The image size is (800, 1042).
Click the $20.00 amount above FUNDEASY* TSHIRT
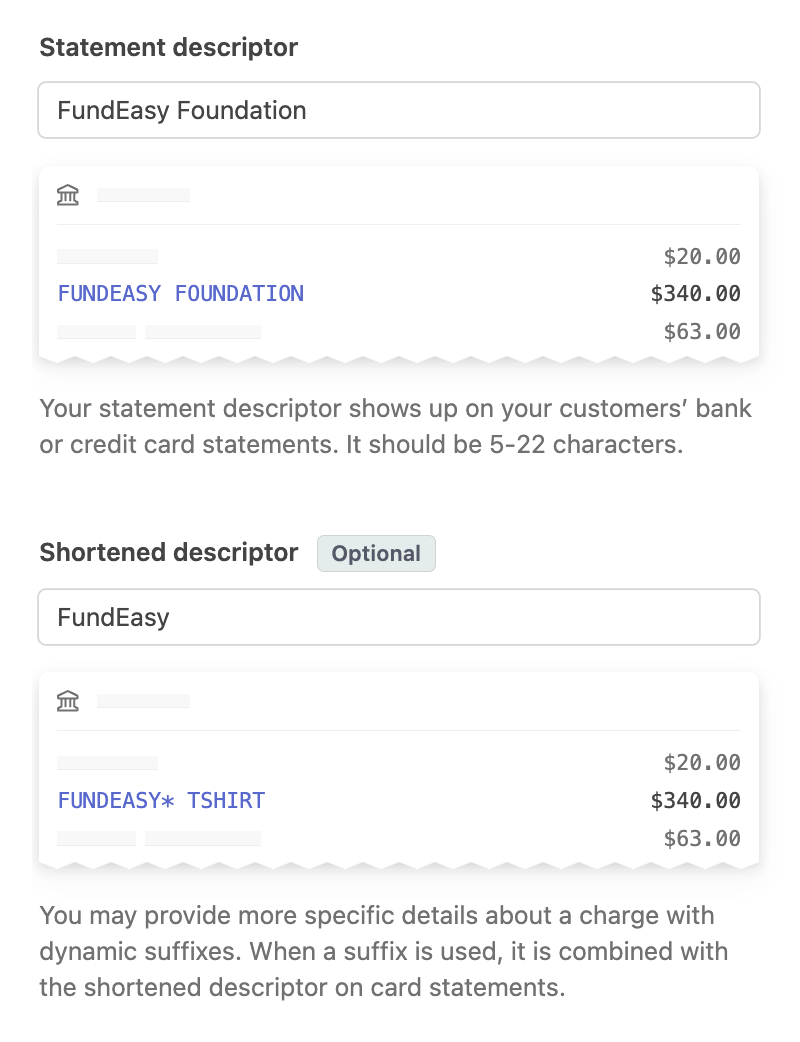click(x=702, y=763)
